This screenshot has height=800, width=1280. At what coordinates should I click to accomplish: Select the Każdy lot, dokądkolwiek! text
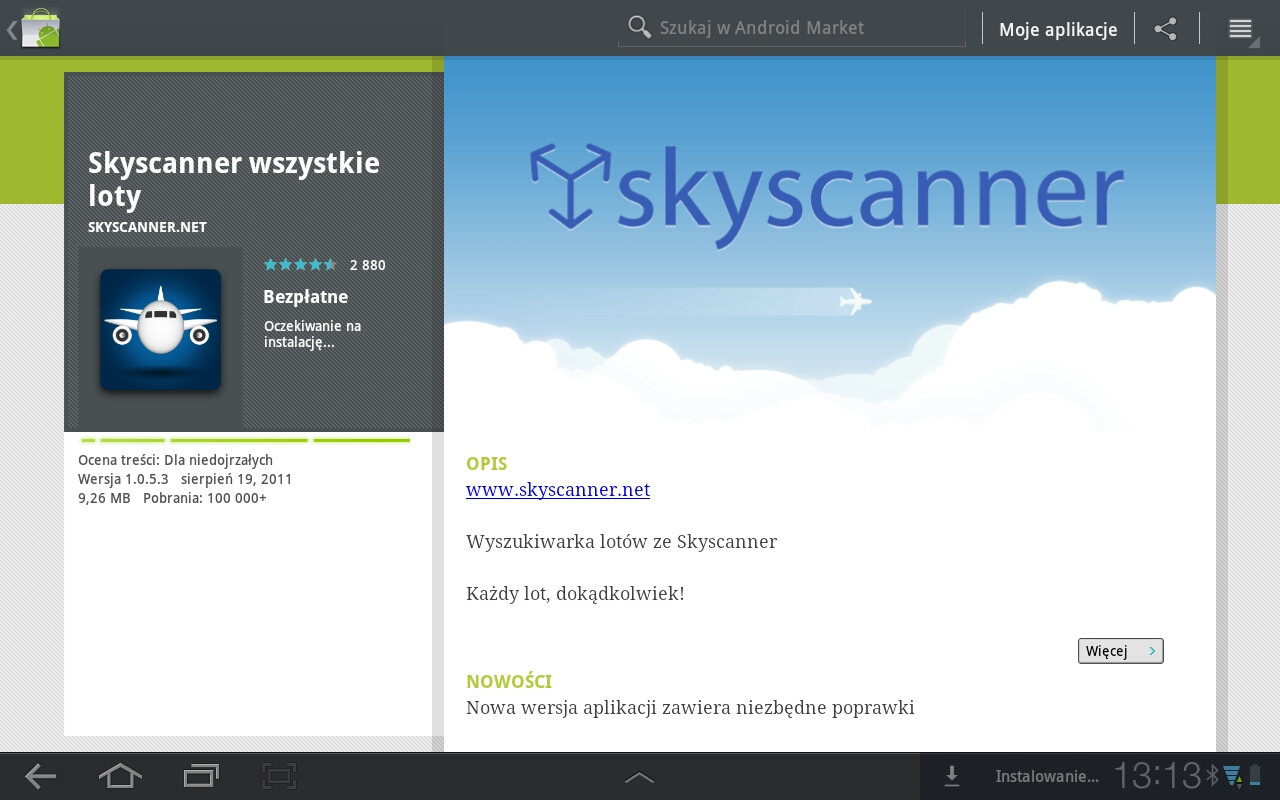click(x=575, y=594)
